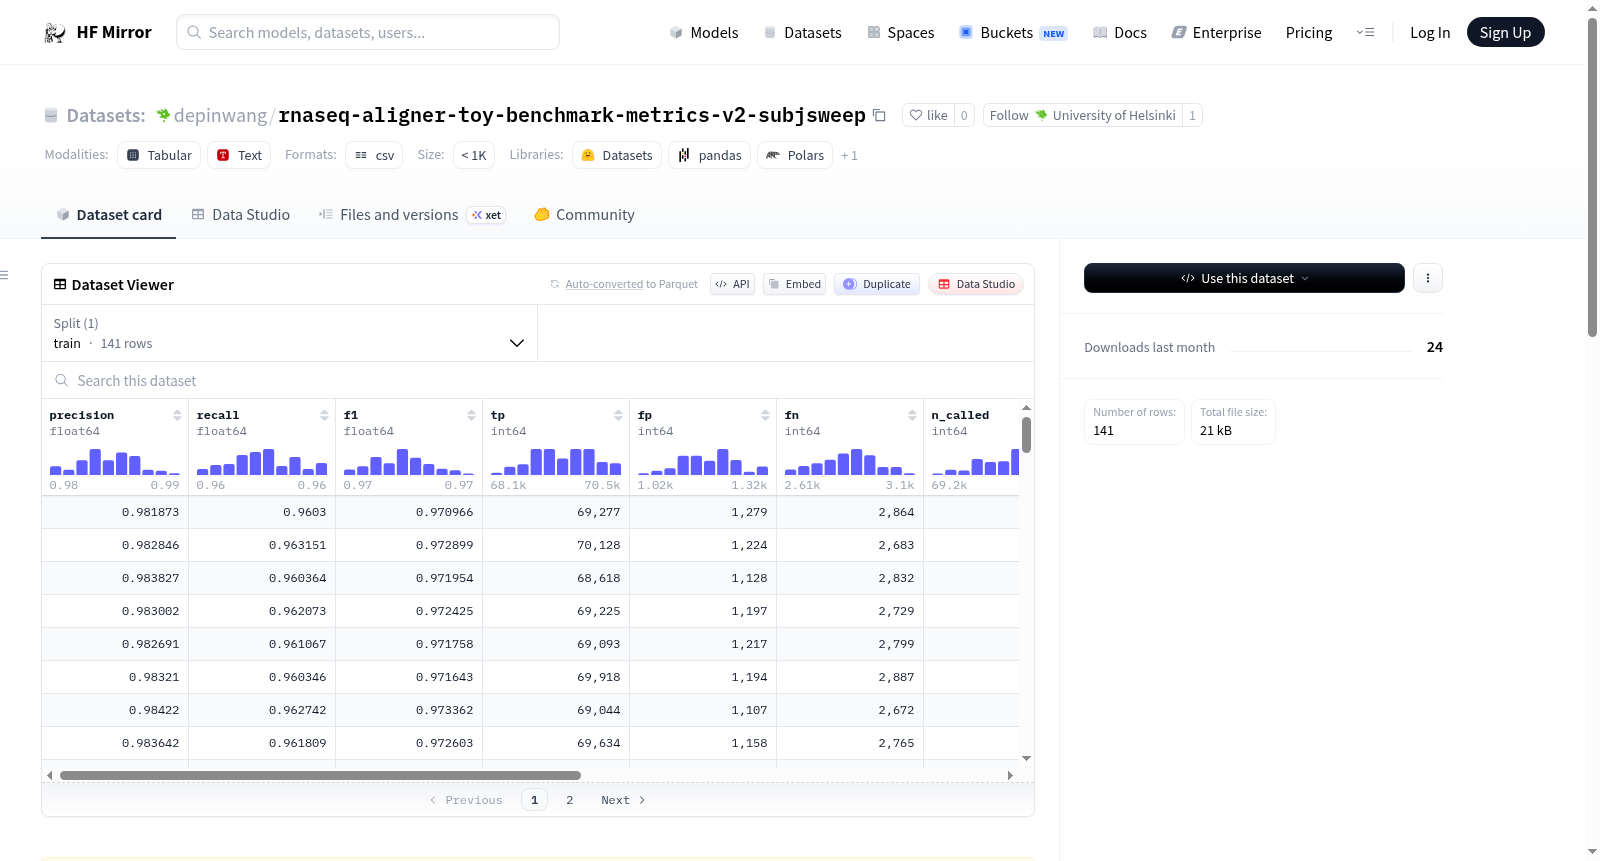This screenshot has height=861, width=1600.
Task: Open the three-dot options menu beside Use this dataset
Action: [x=1428, y=278]
